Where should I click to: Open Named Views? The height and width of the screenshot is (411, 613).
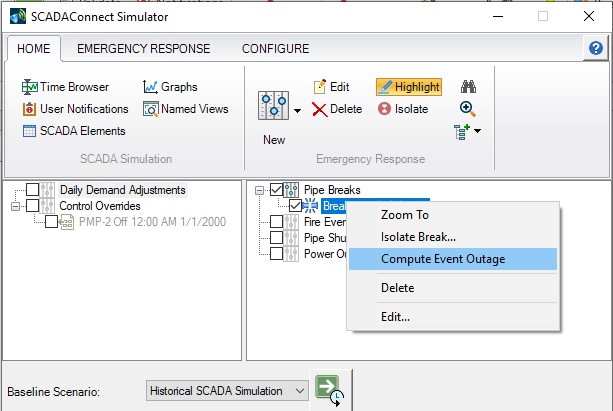(185, 109)
